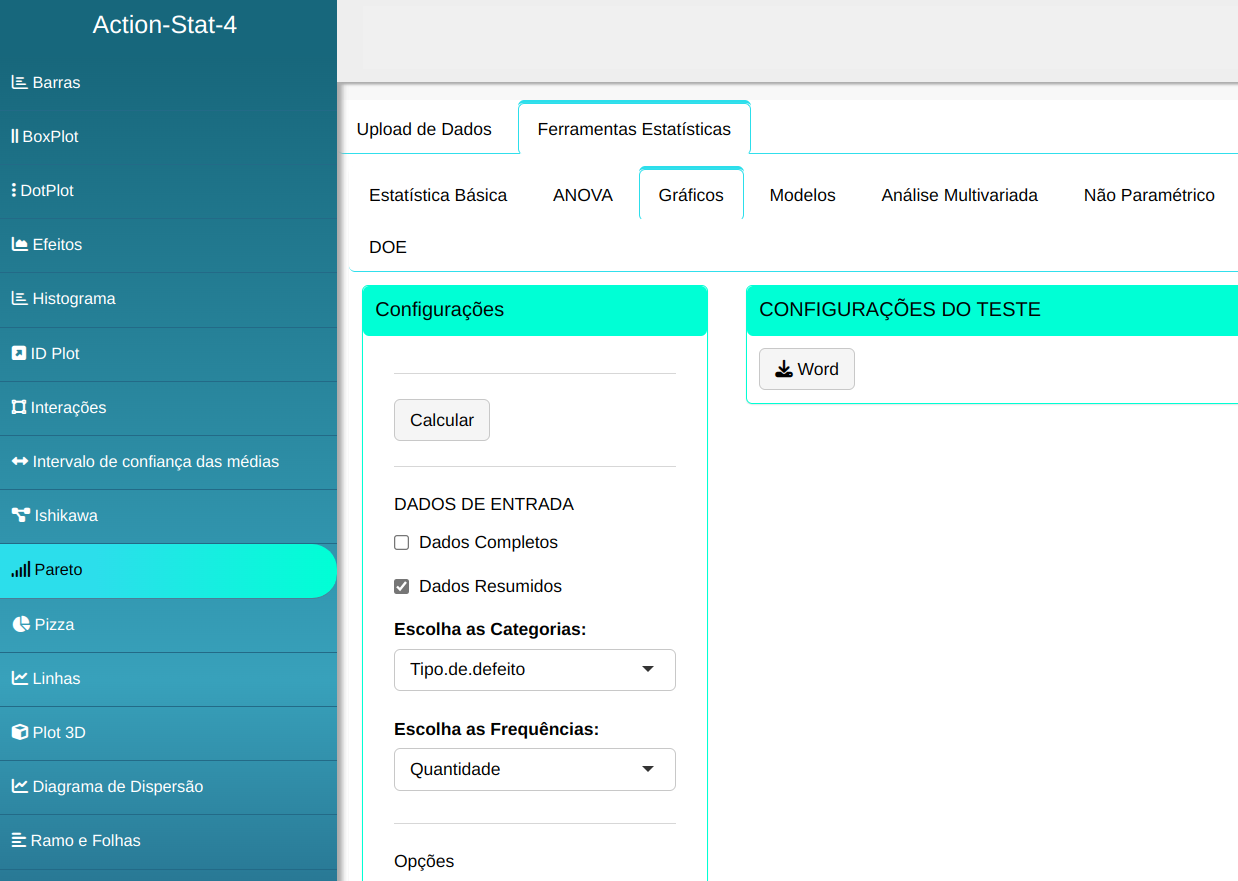Screen dimensions: 1238x881
Task: Click the Ishikawa diagram icon
Action: click(20, 516)
